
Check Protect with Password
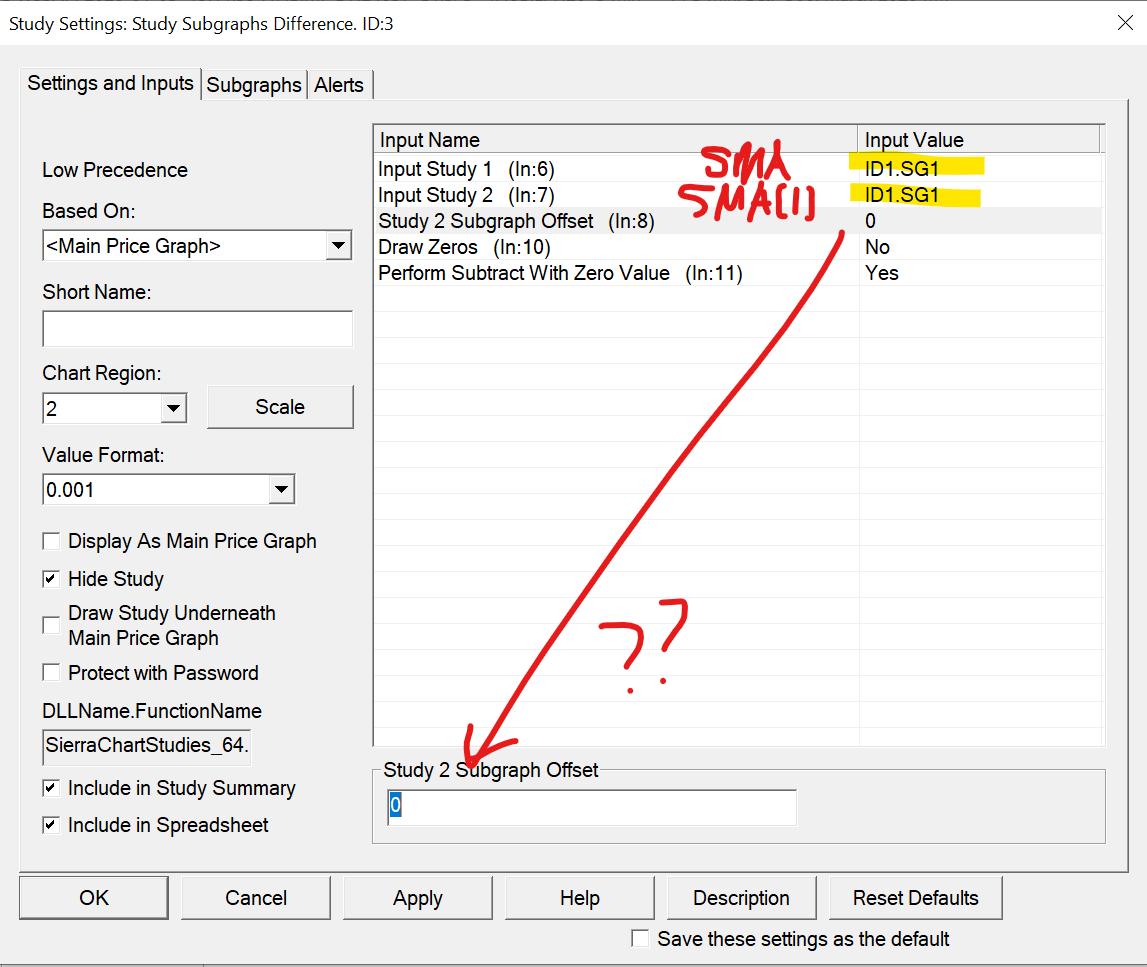(x=51, y=673)
